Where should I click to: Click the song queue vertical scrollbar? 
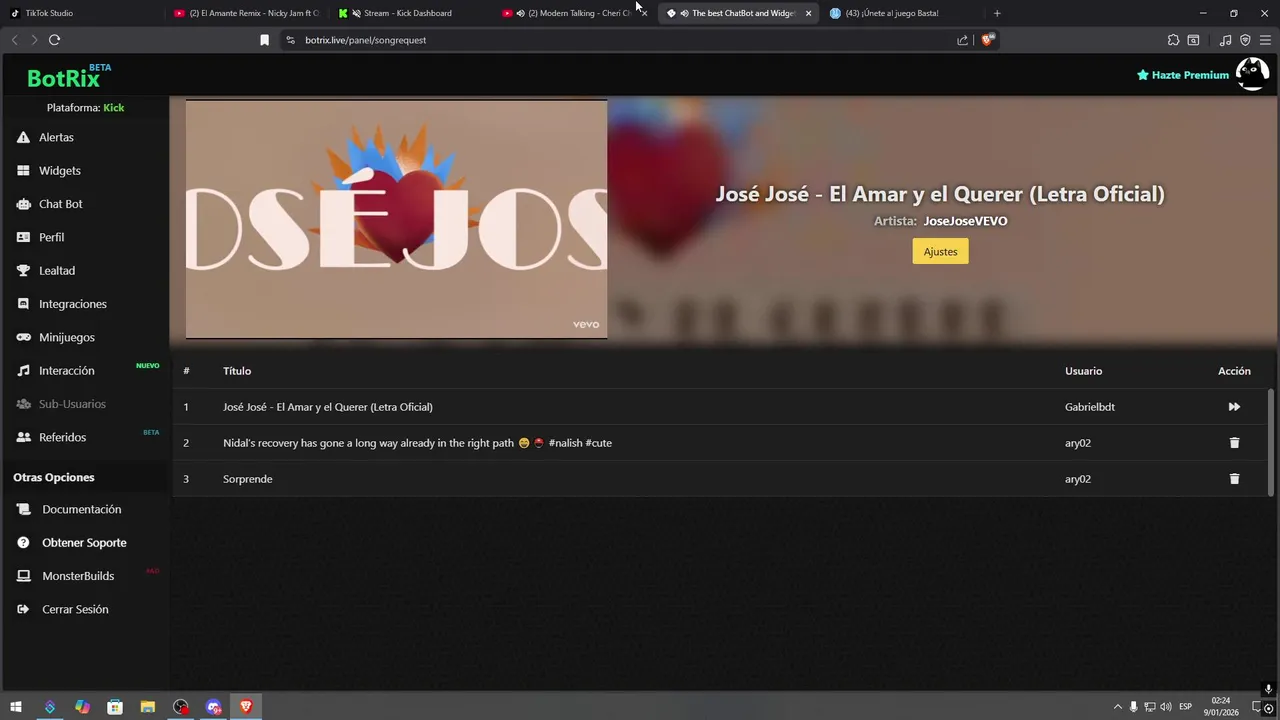pyautogui.click(x=1271, y=440)
